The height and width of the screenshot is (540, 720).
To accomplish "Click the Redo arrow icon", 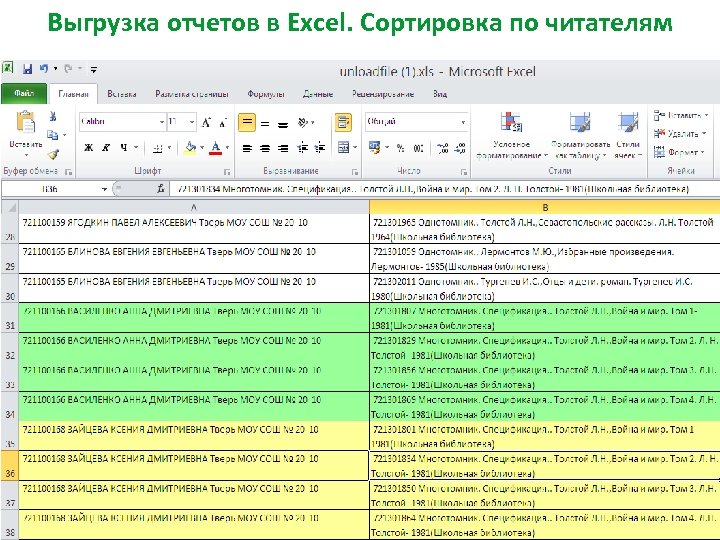I will [x=68, y=69].
